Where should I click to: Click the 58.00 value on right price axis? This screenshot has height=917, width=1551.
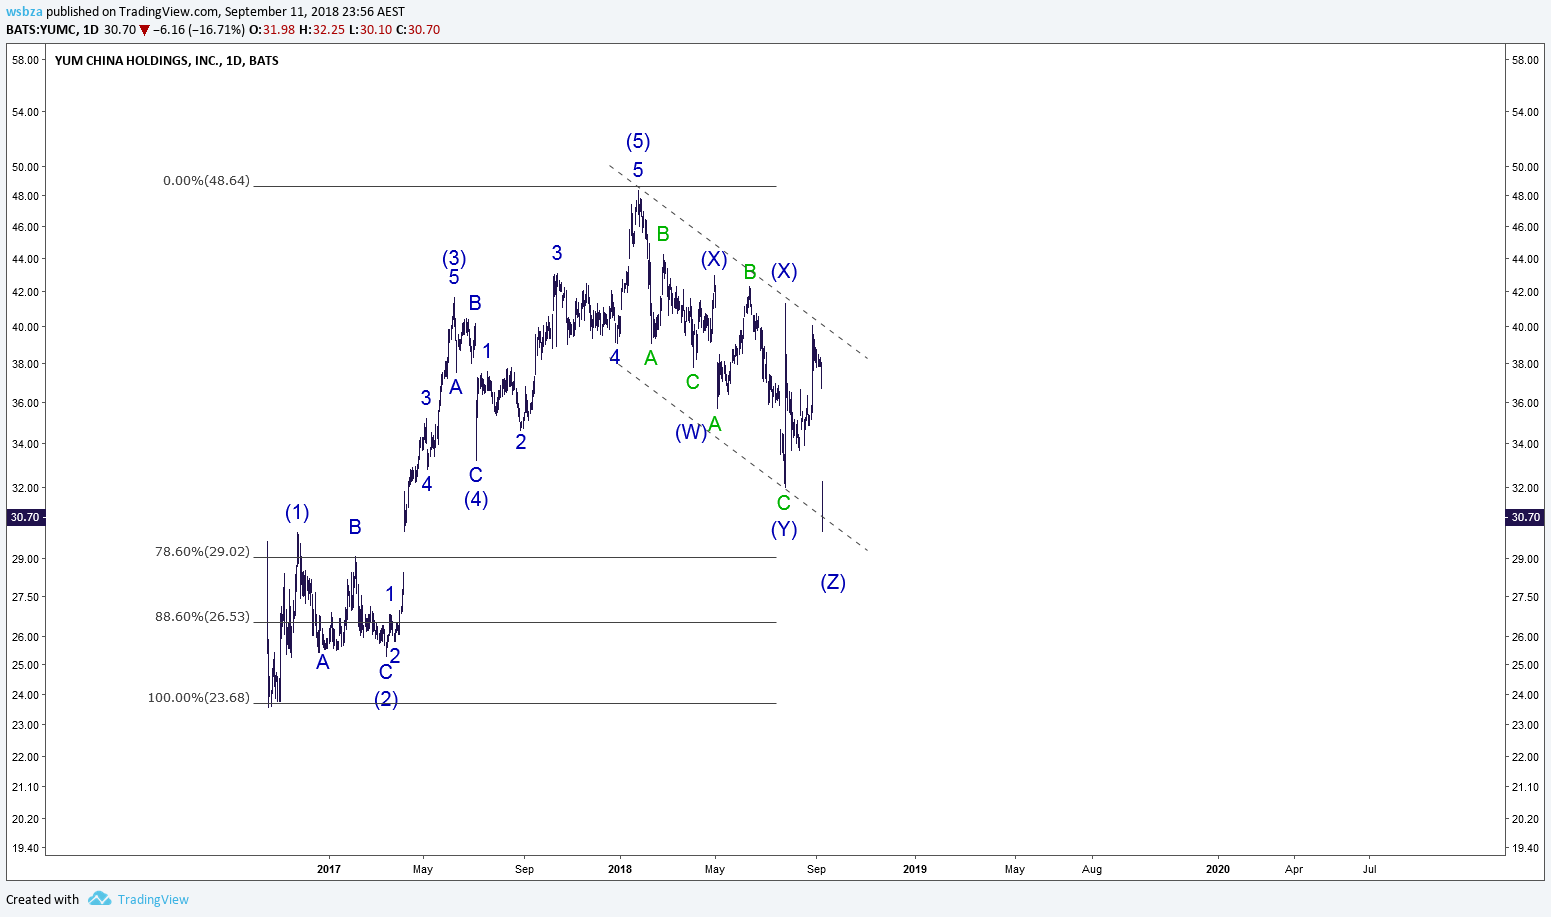[x=1525, y=60]
